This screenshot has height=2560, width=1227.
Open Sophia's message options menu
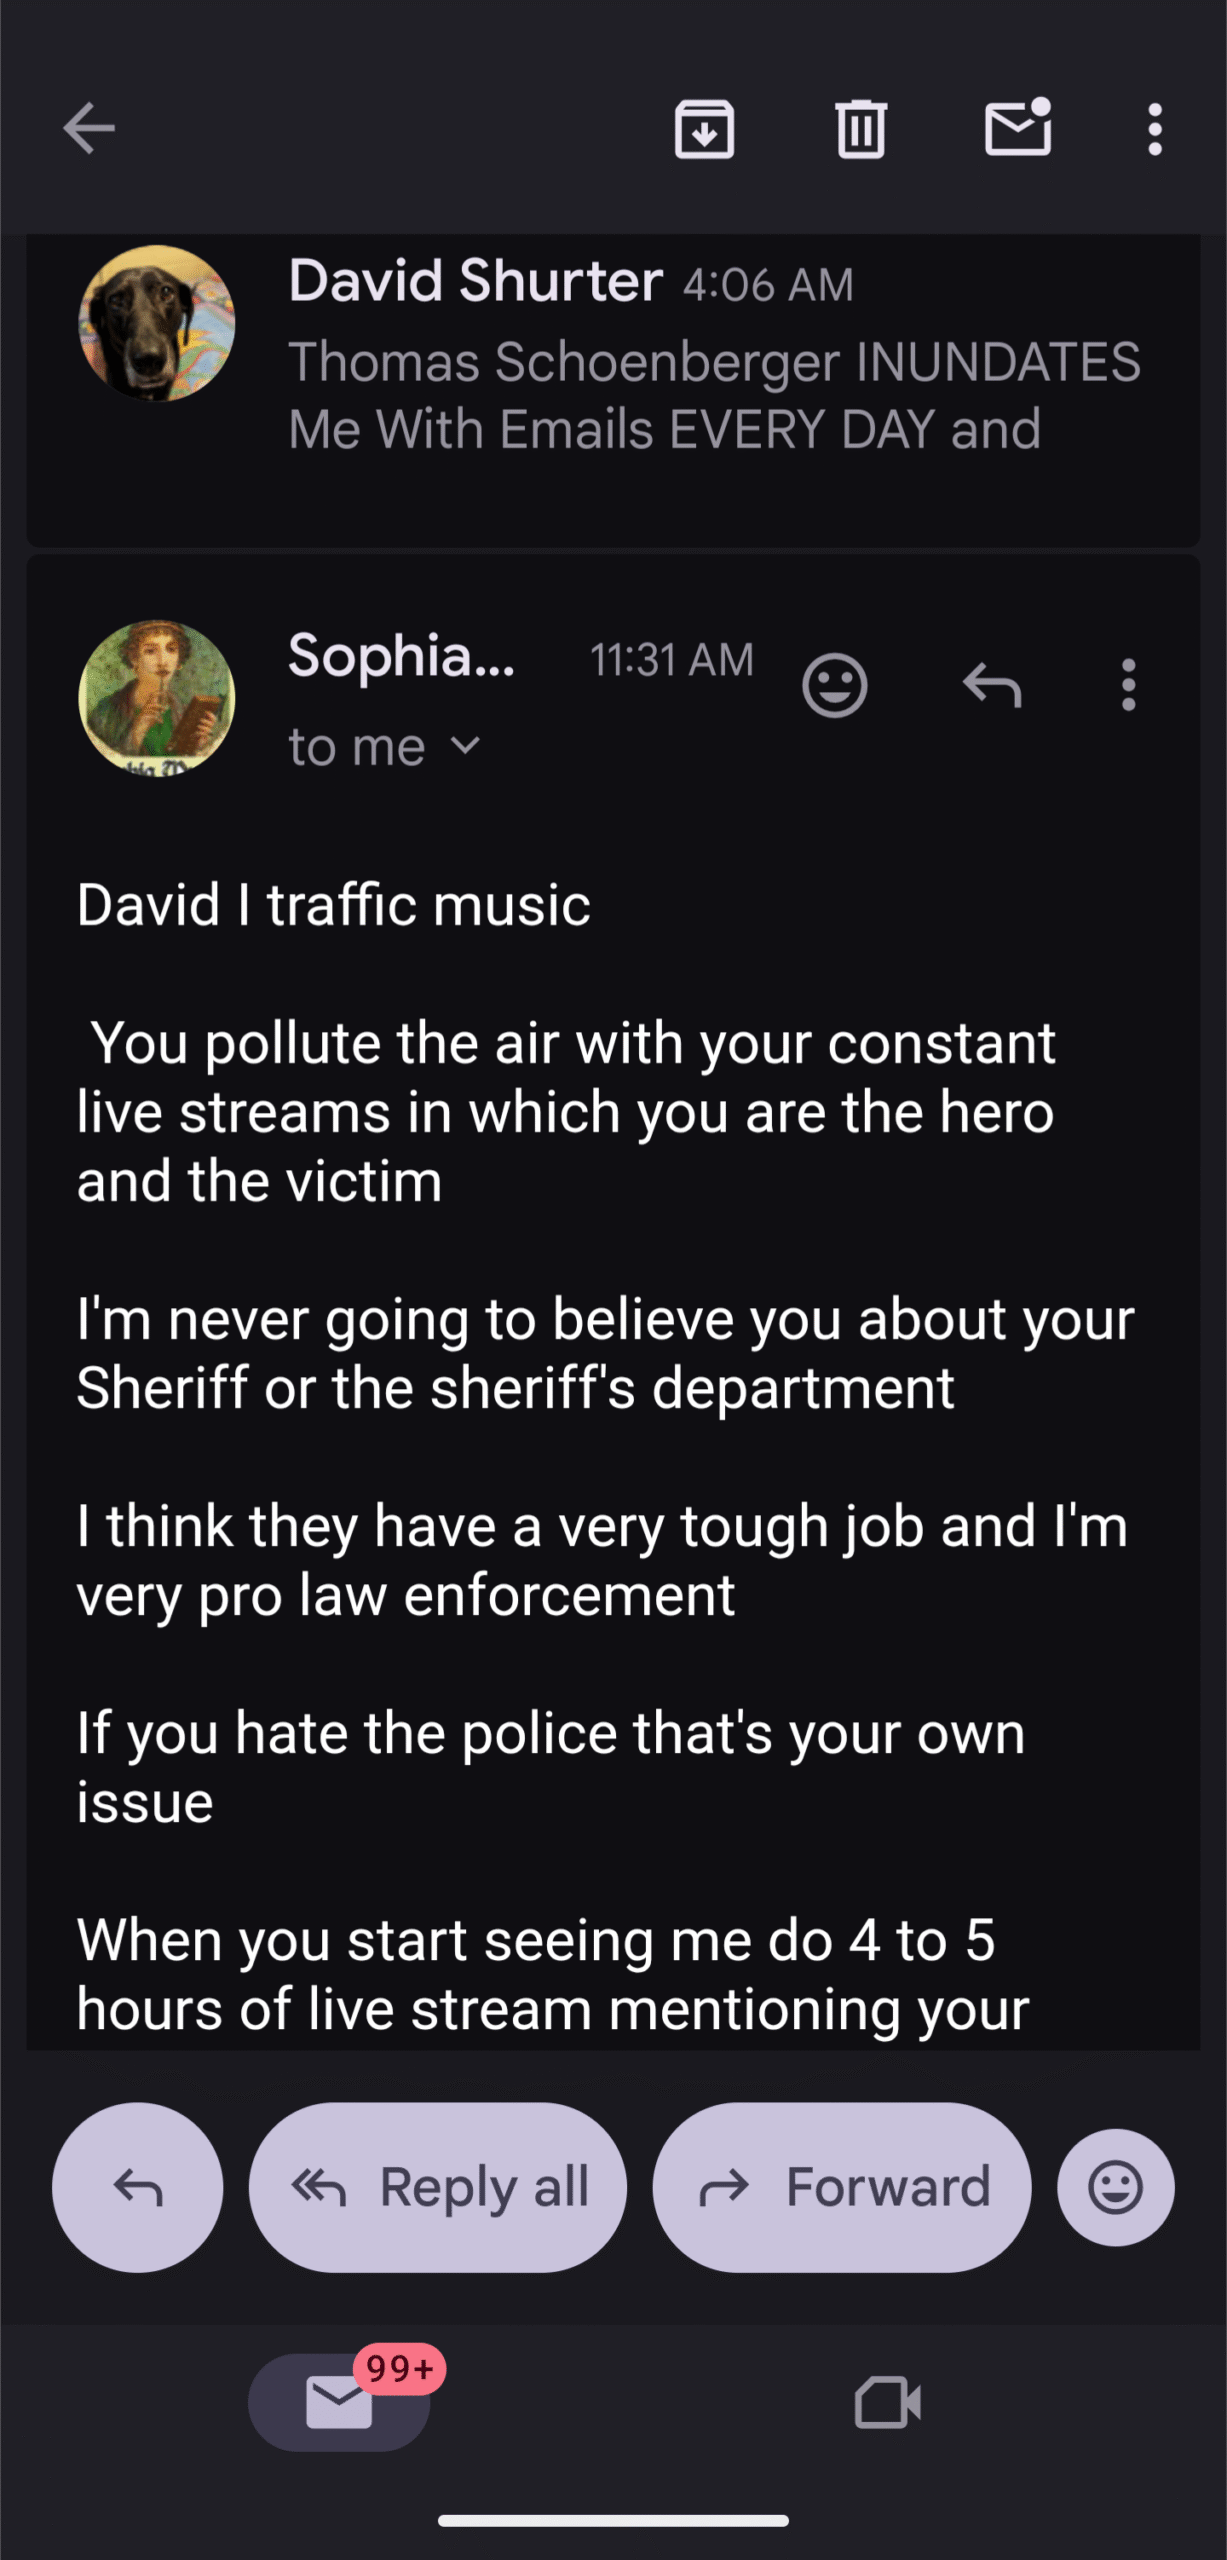(x=1128, y=686)
